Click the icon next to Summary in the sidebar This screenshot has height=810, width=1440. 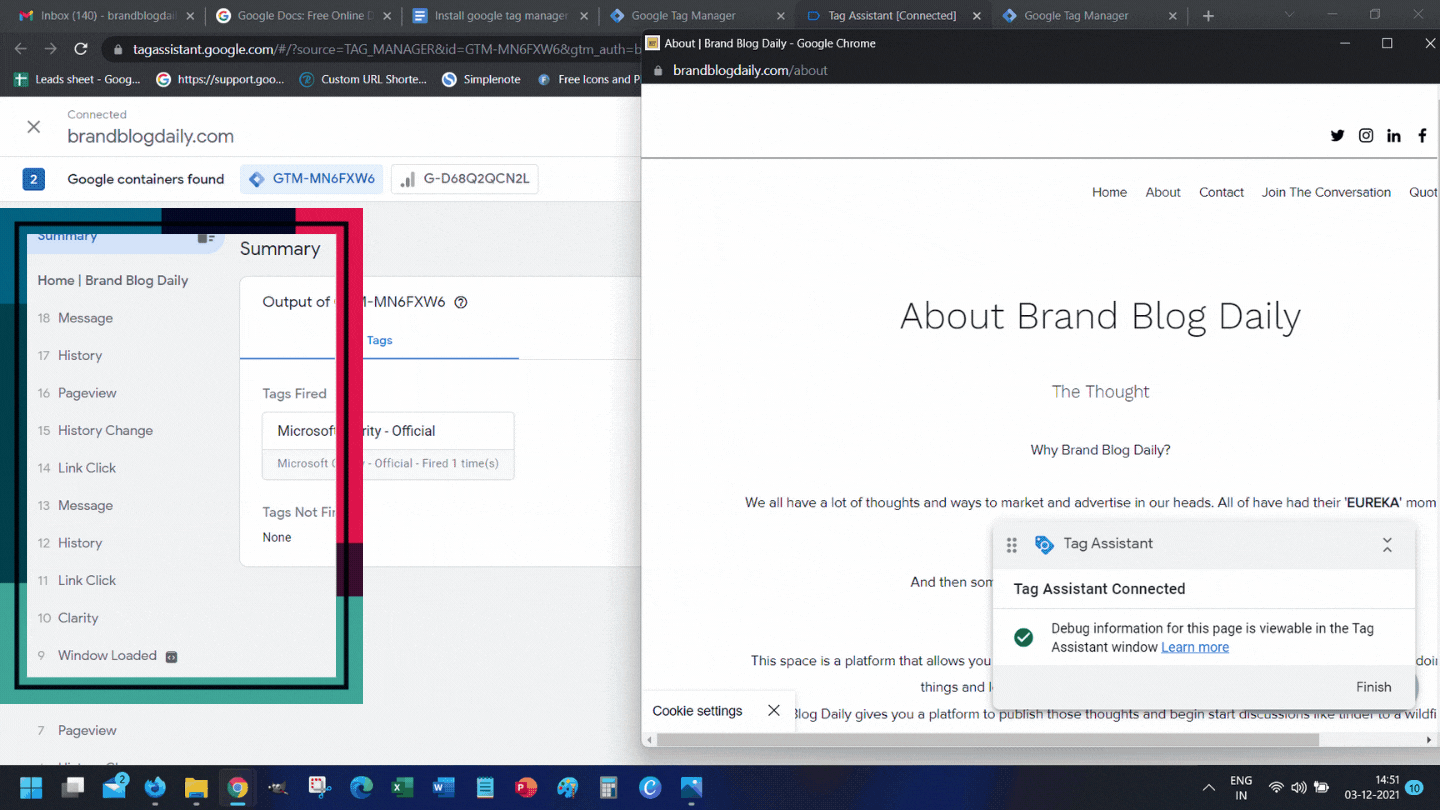pos(206,237)
